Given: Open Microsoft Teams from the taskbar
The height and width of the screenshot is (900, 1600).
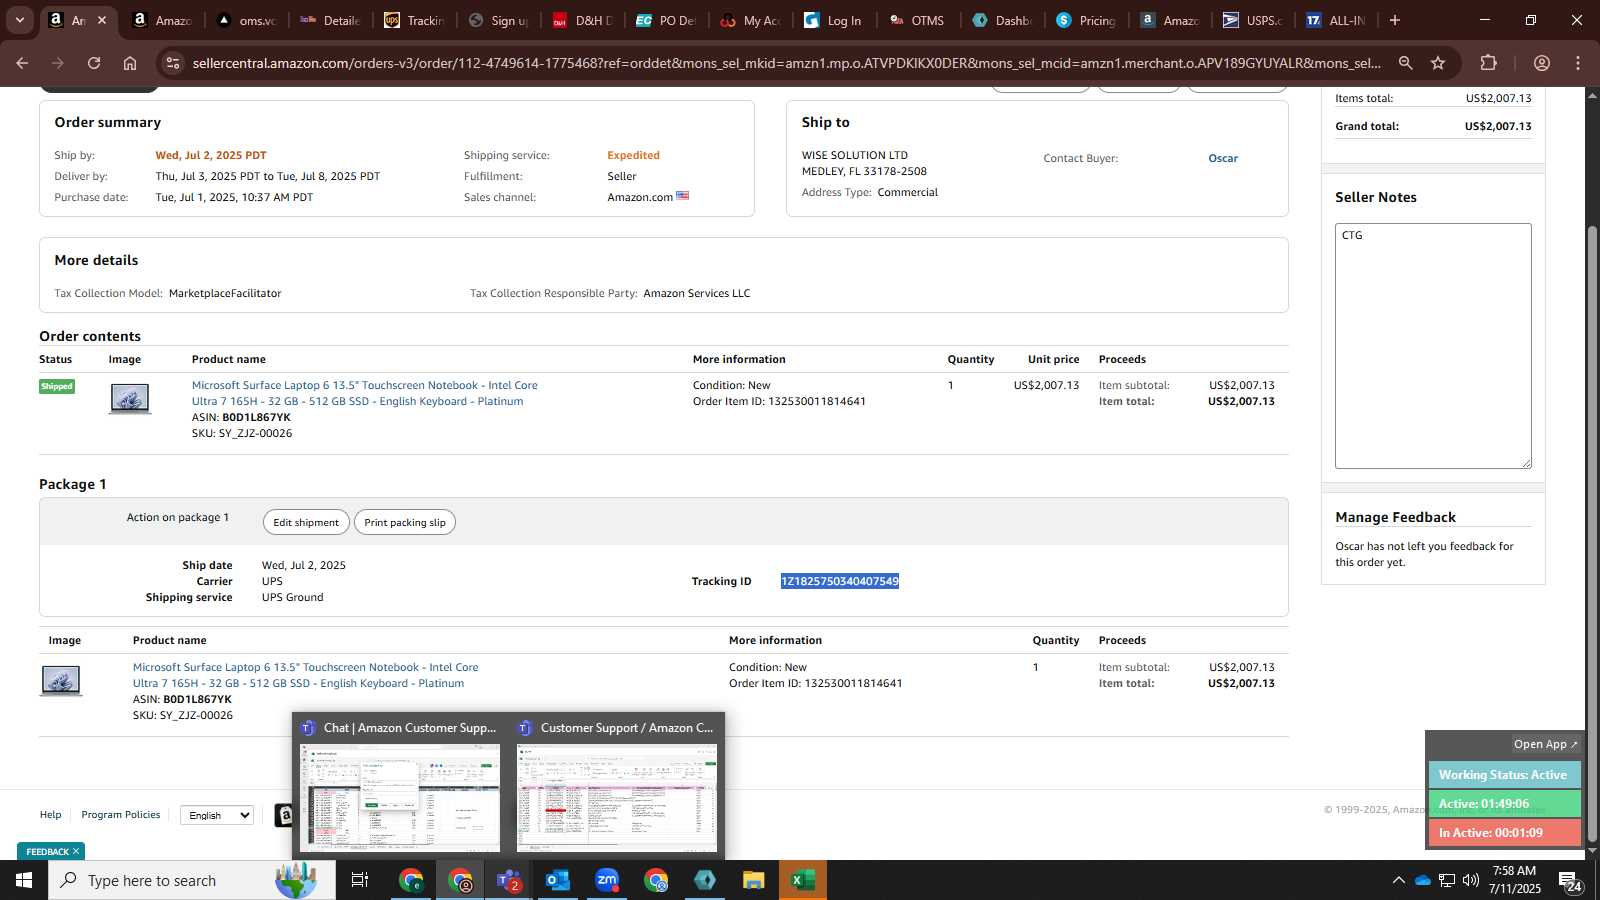Looking at the screenshot, I should [509, 880].
